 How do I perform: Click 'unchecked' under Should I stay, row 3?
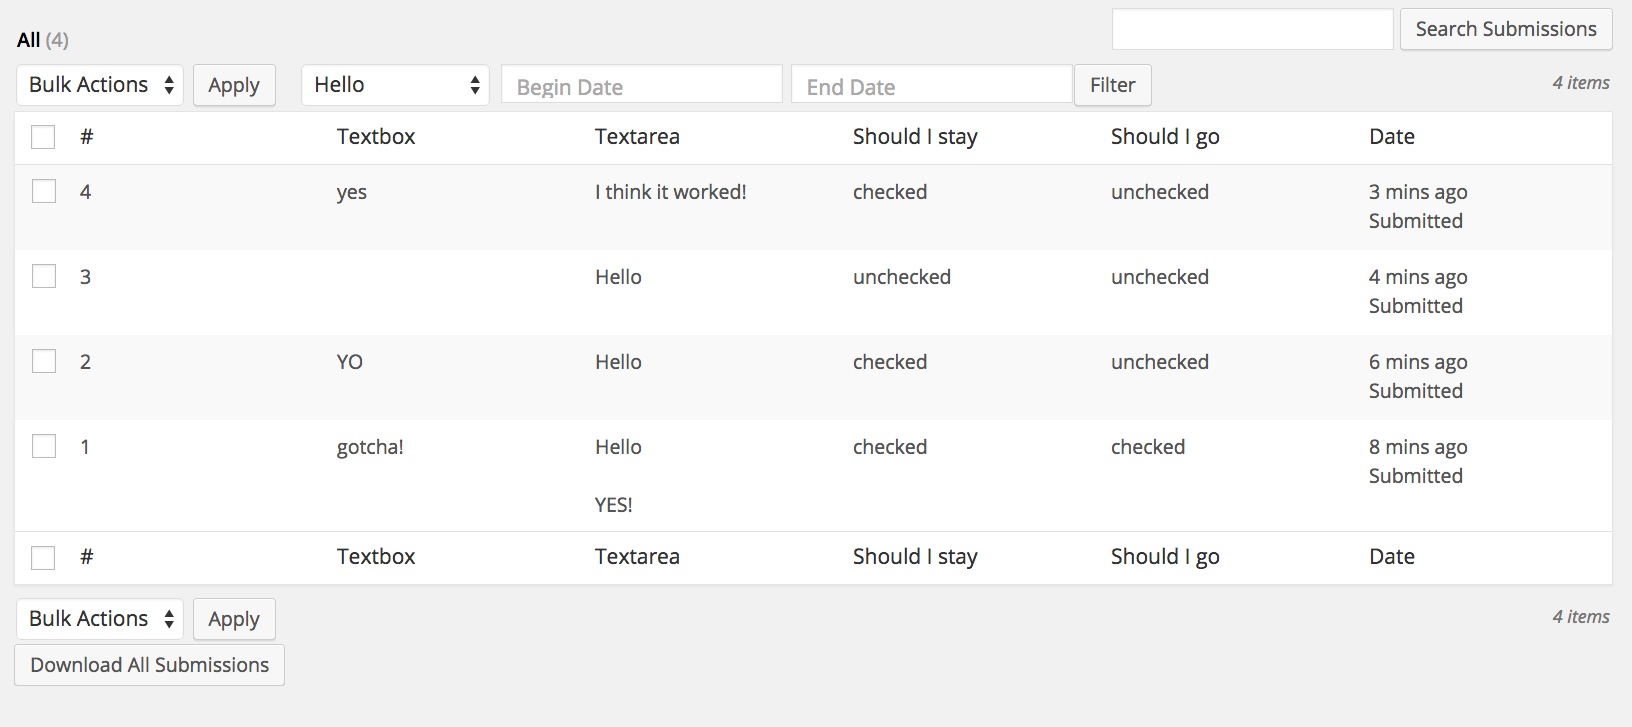coord(902,277)
